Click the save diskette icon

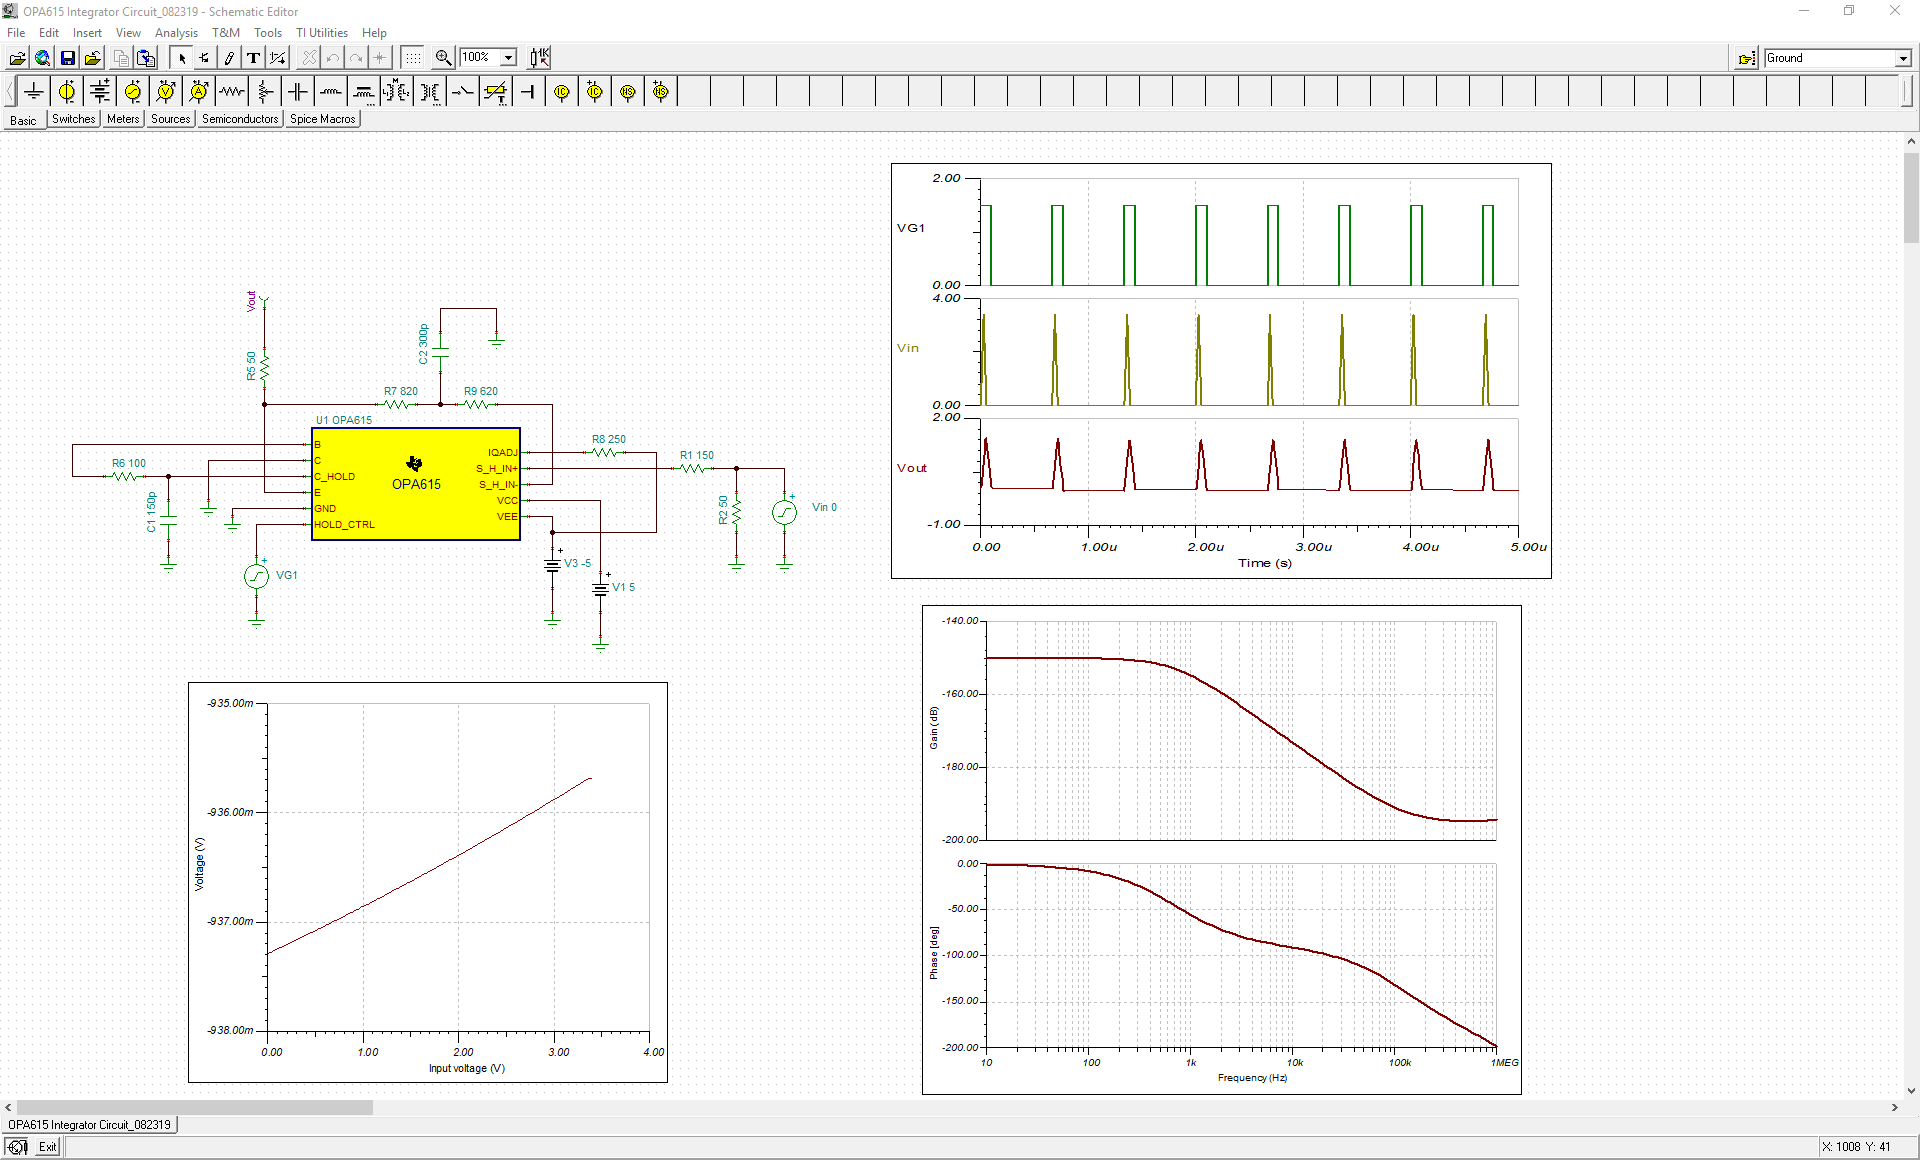pos(68,58)
